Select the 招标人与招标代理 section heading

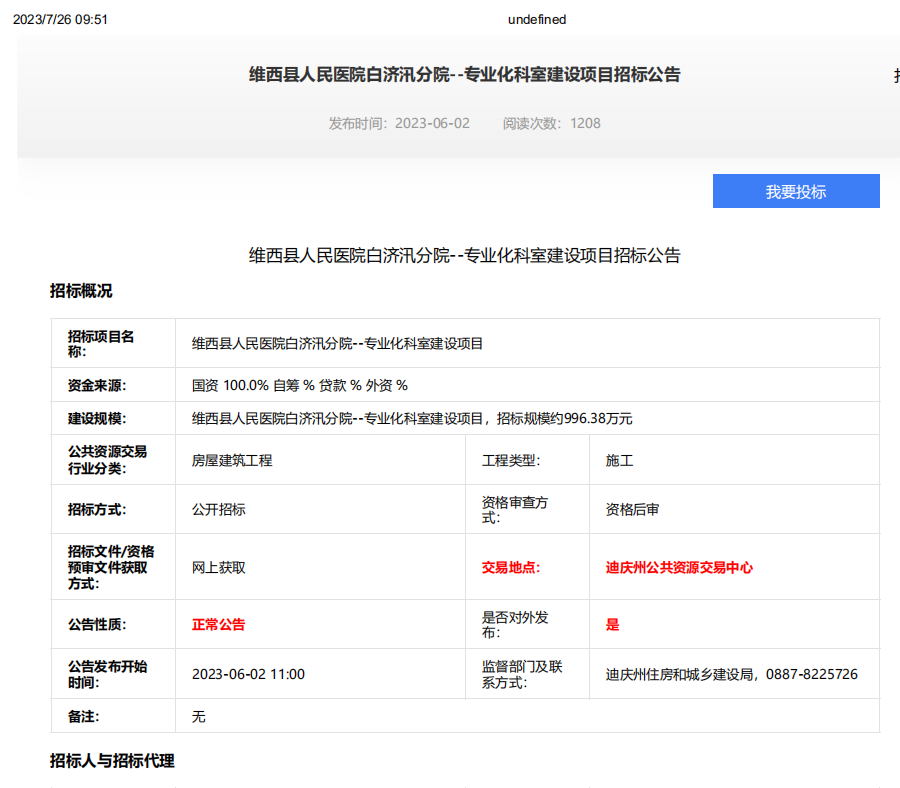pos(112,761)
